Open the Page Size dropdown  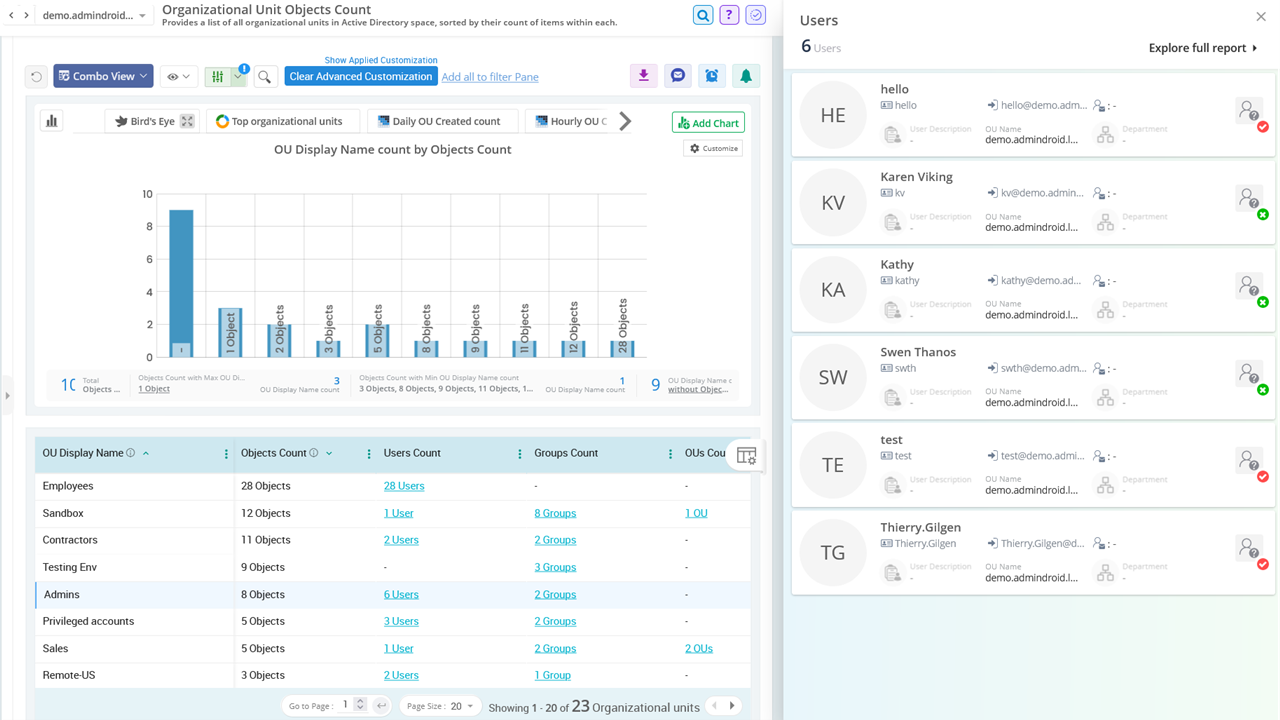(x=440, y=705)
